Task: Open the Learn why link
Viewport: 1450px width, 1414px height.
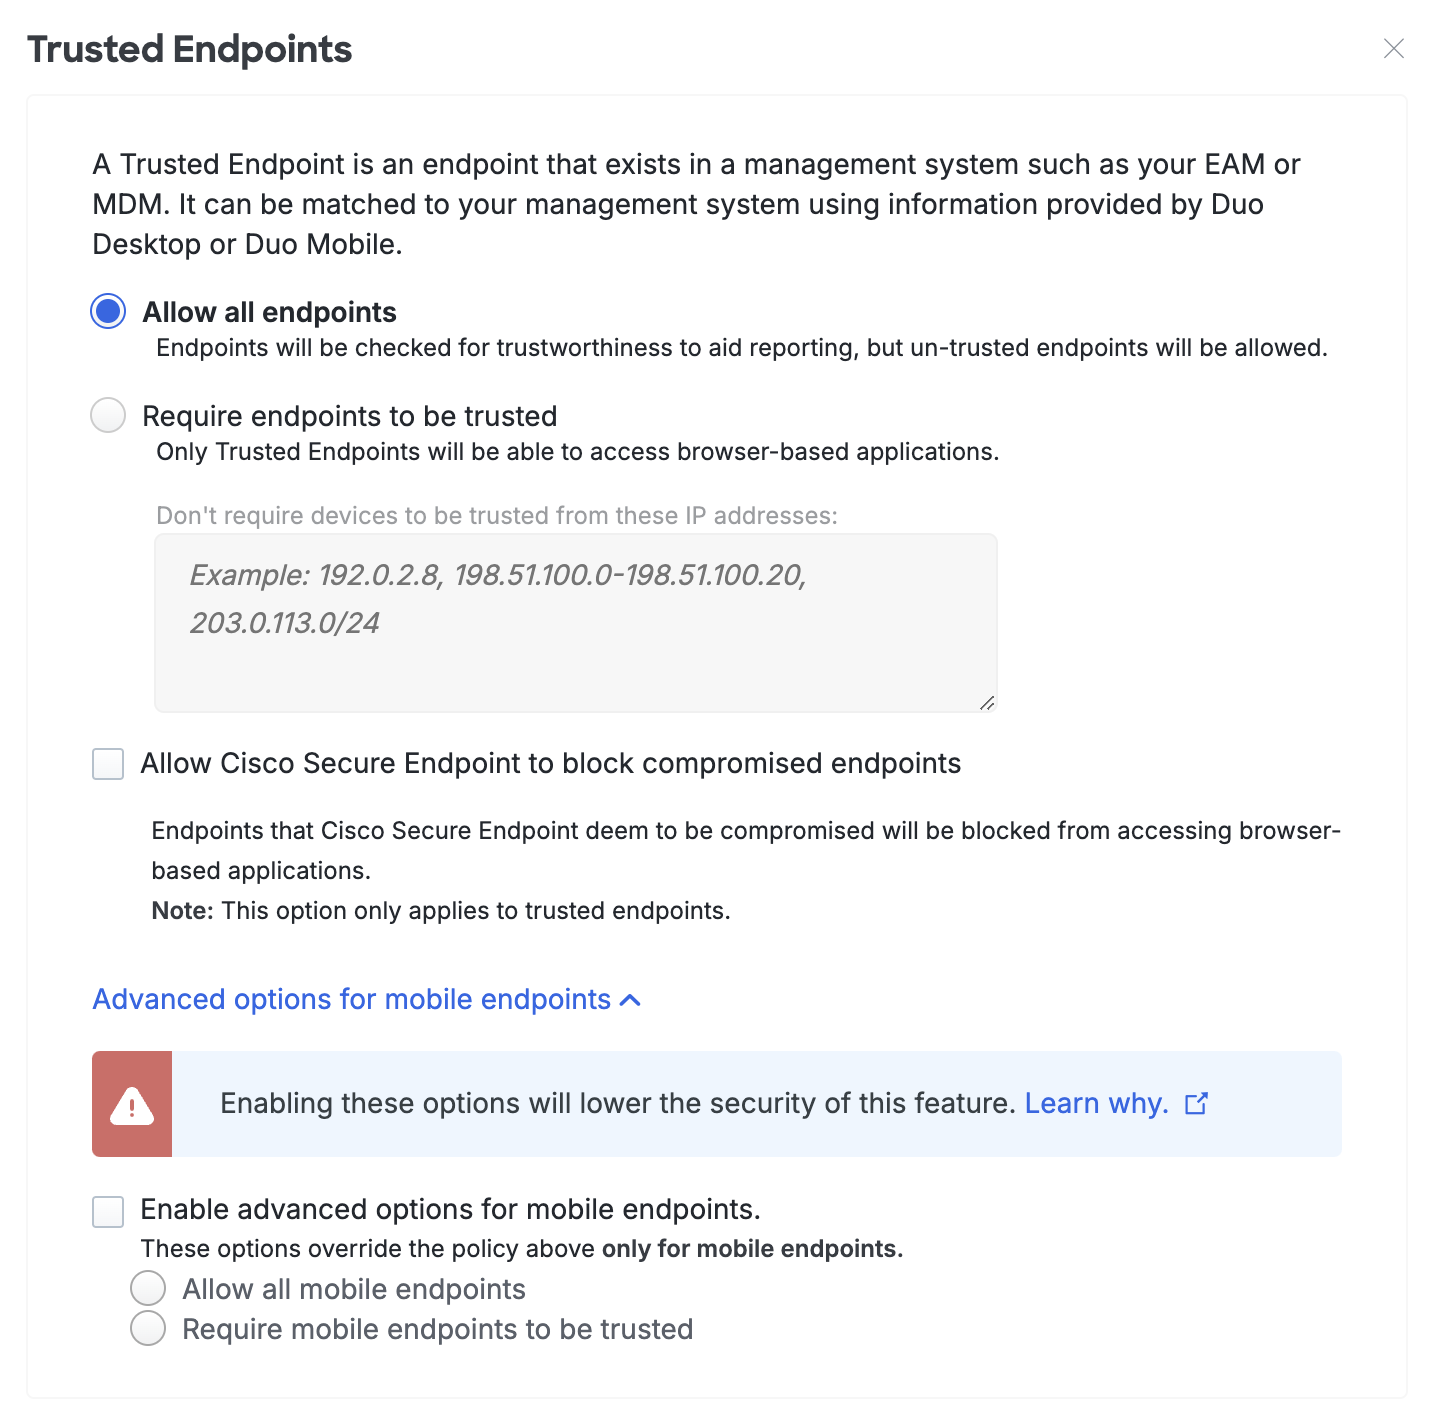Action: coord(1096,1103)
